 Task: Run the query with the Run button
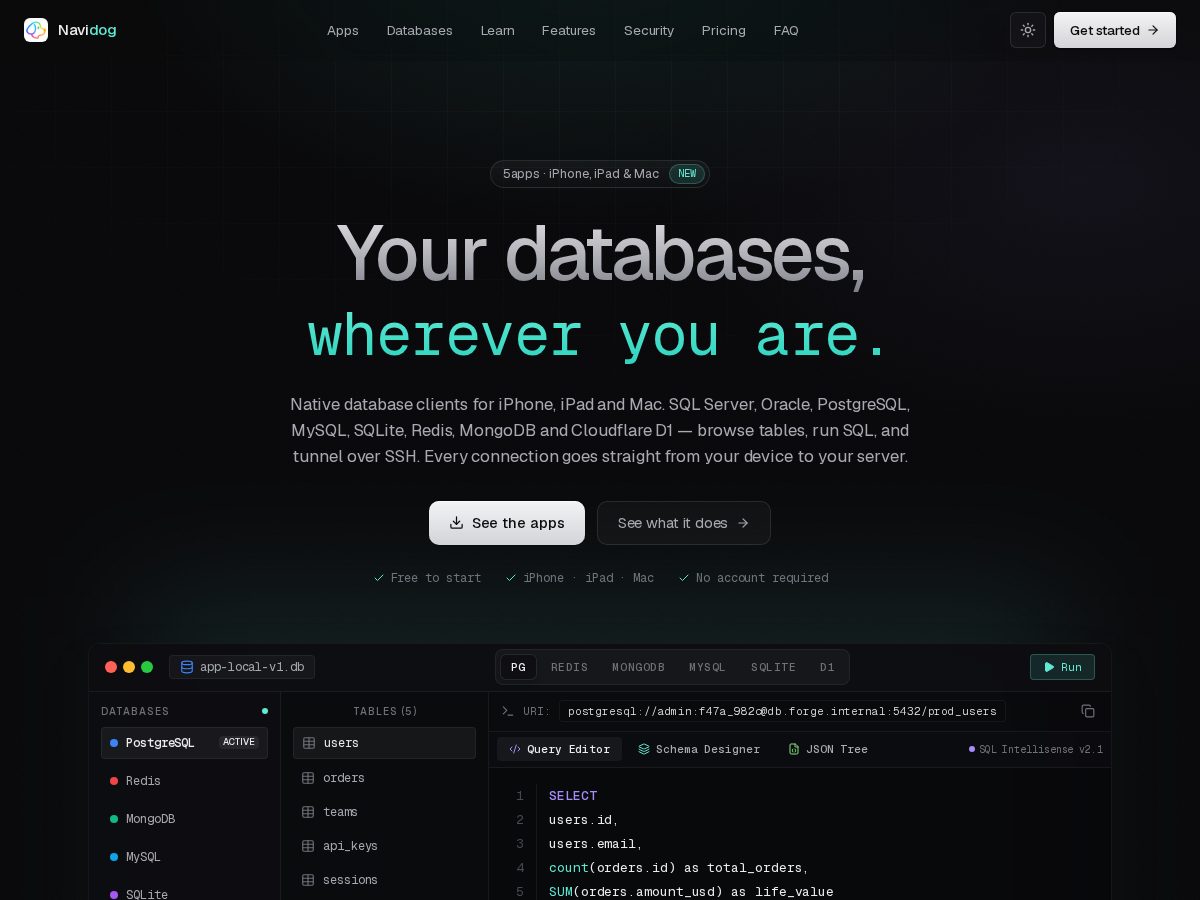pos(1062,667)
